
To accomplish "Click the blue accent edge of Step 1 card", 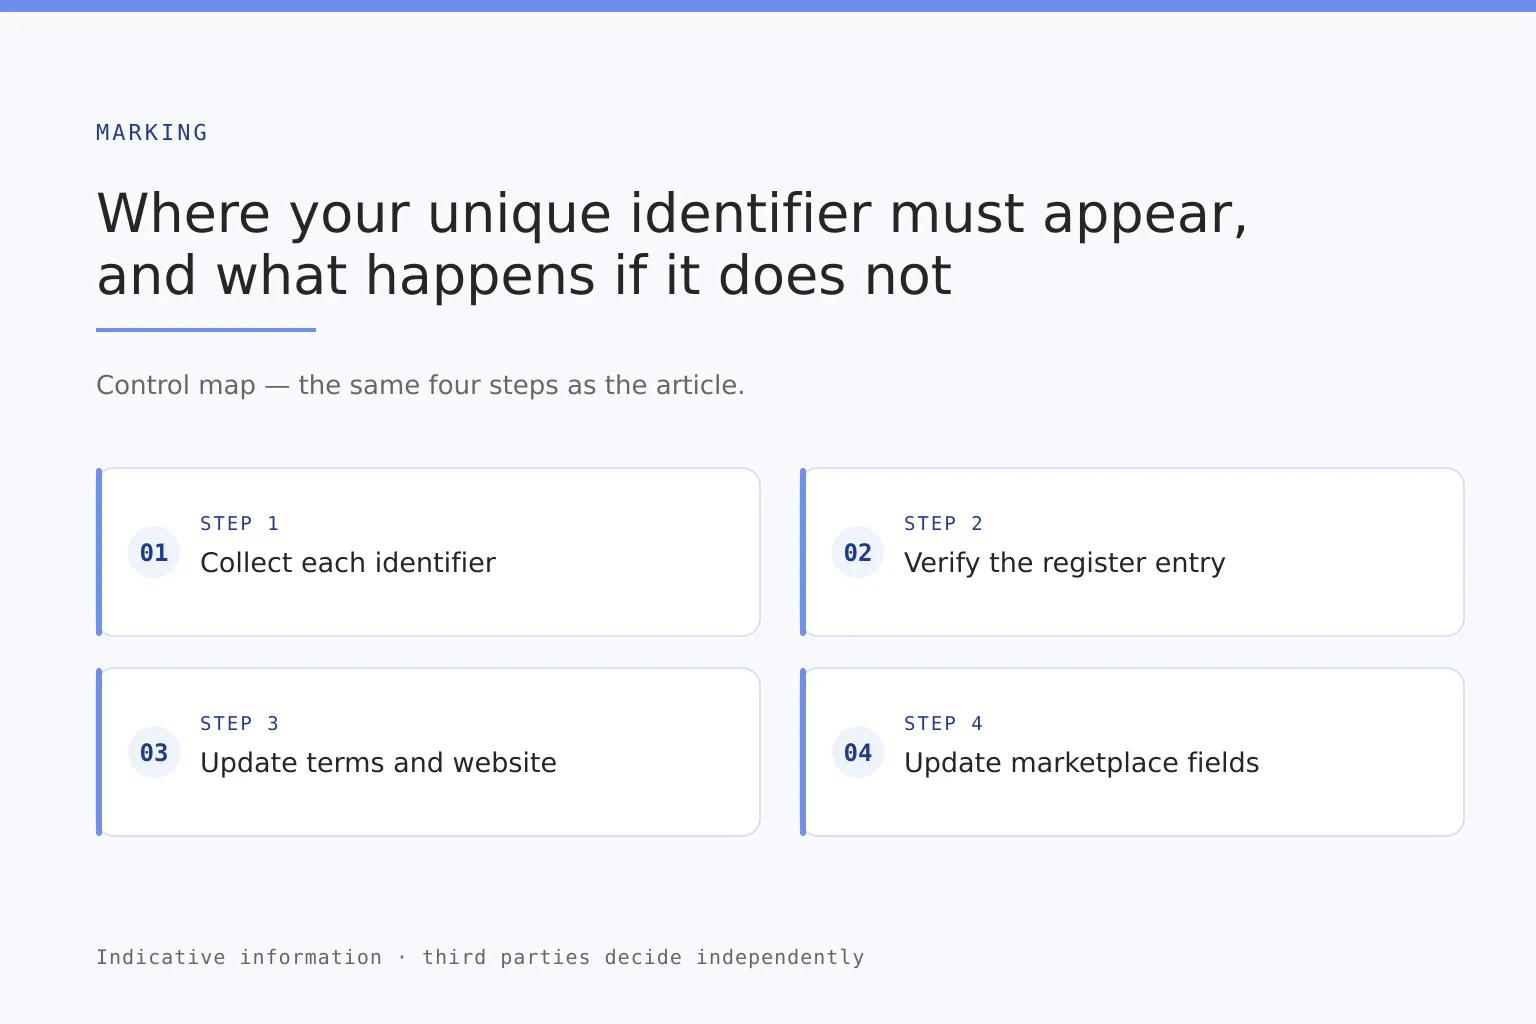I will (x=99, y=552).
